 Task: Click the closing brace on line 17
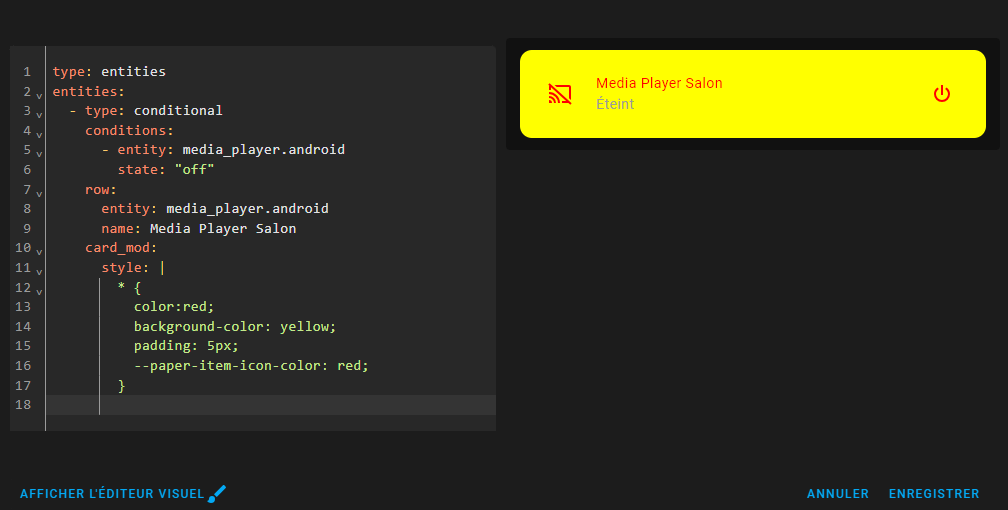(x=122, y=385)
